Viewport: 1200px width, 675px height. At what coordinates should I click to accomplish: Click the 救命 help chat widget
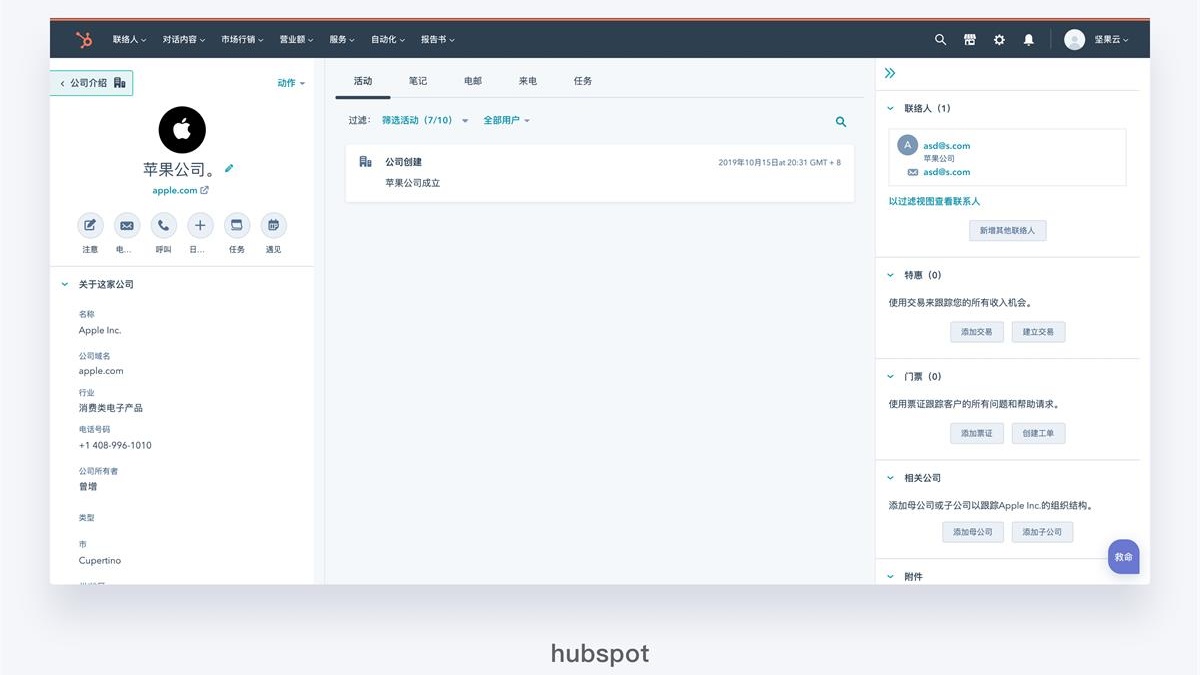(1123, 557)
